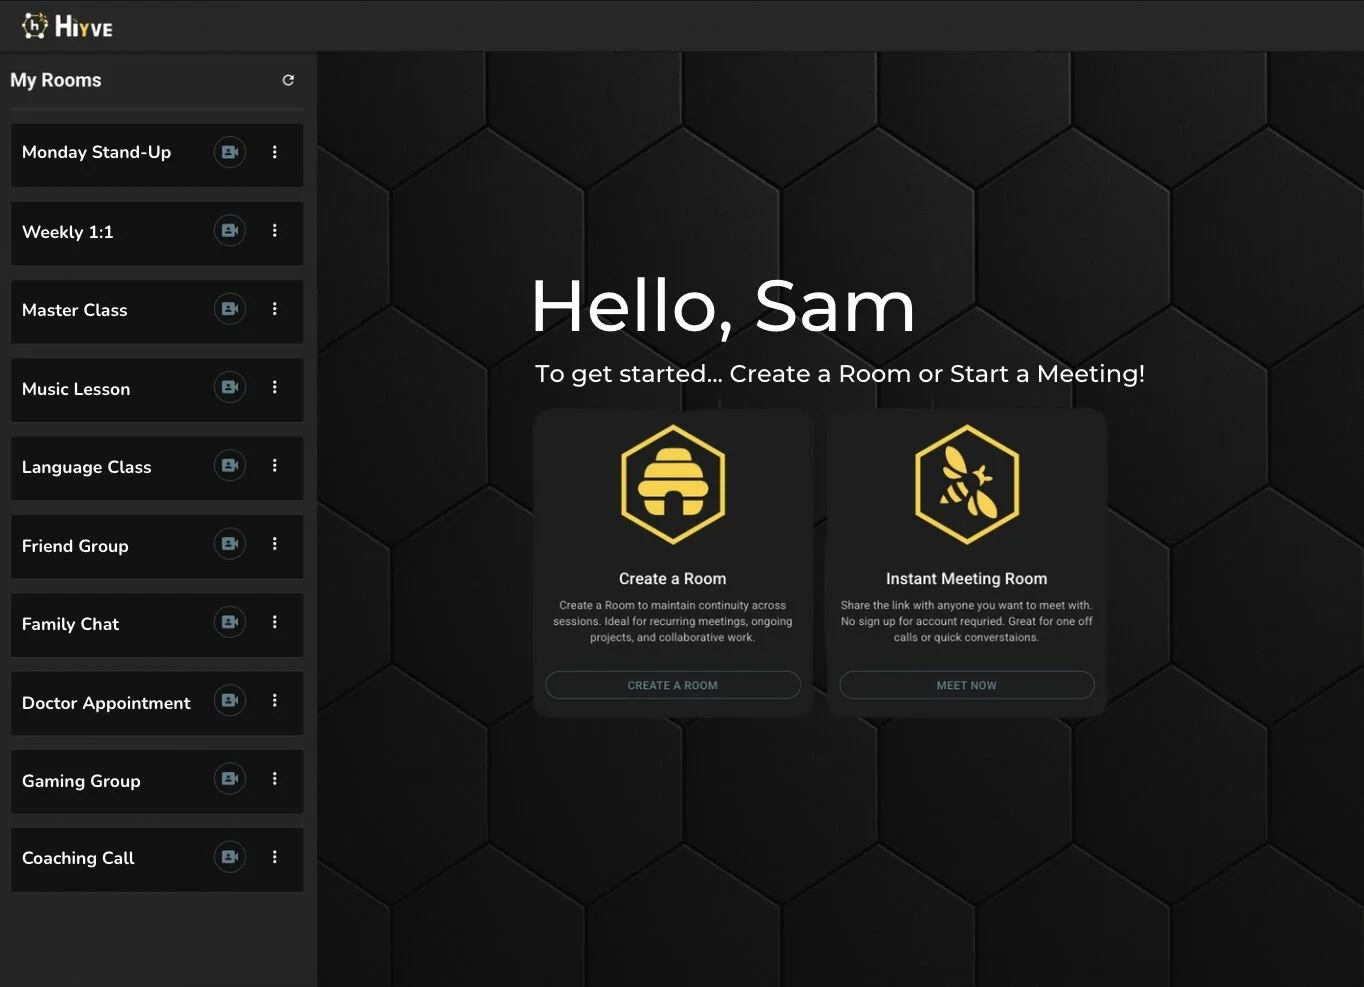Join the Weekly 1:1 room video

coord(230,231)
